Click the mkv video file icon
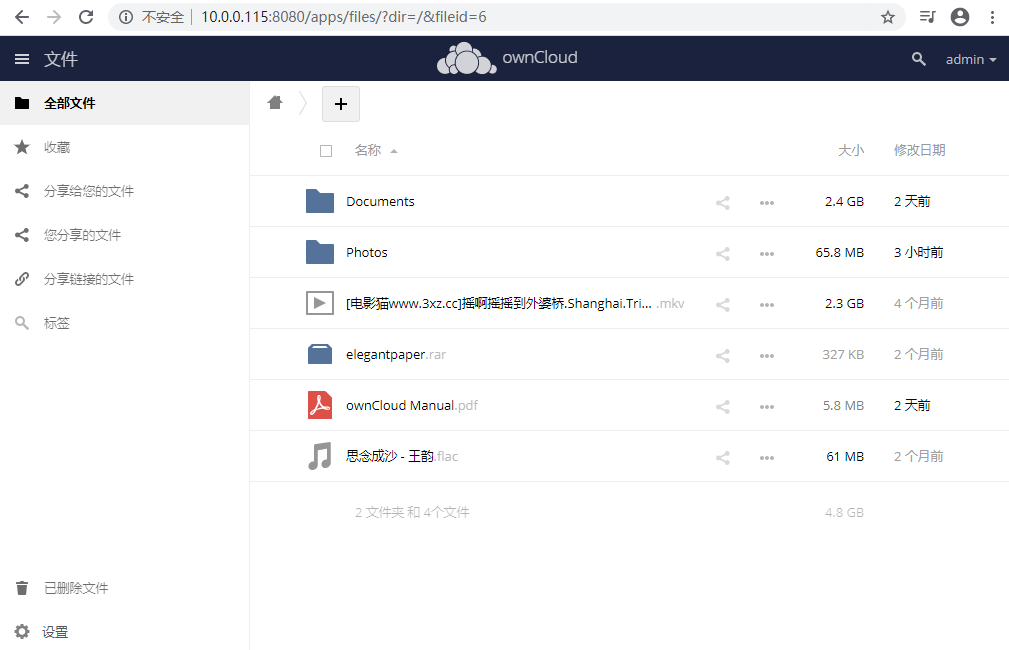1009x650 pixels. pos(320,303)
